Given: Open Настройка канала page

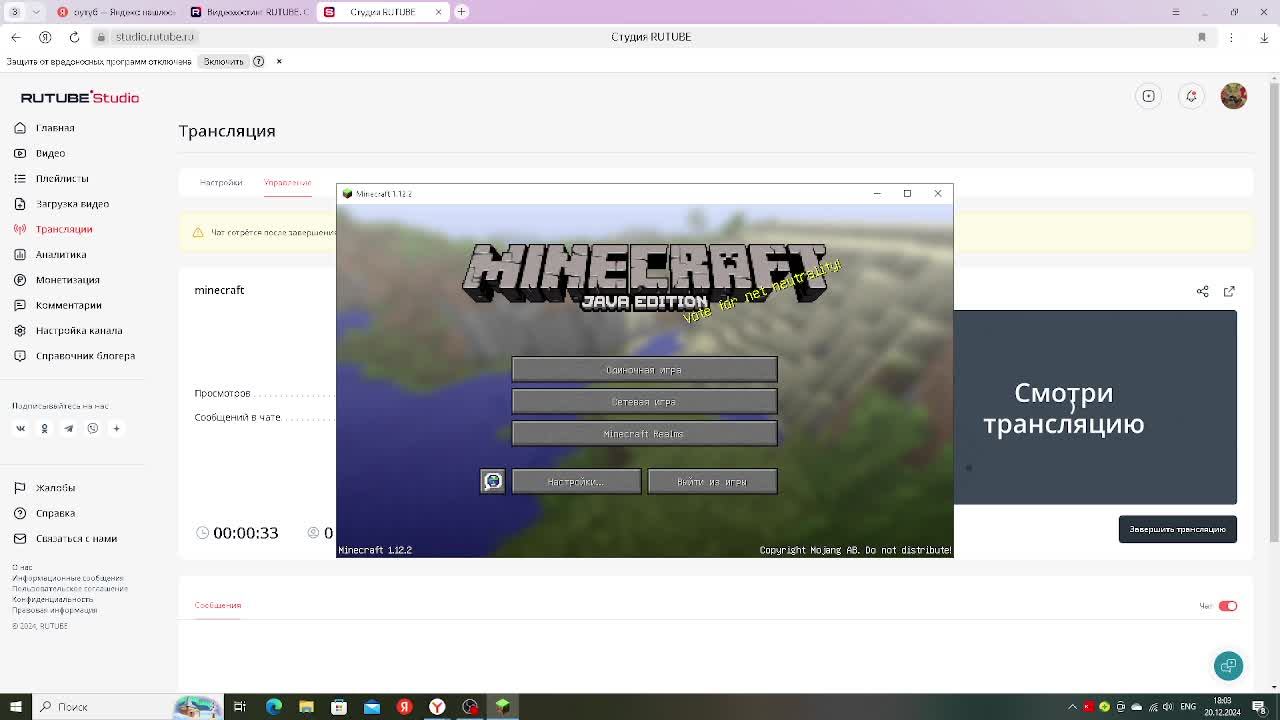Looking at the screenshot, I should 68,330.
